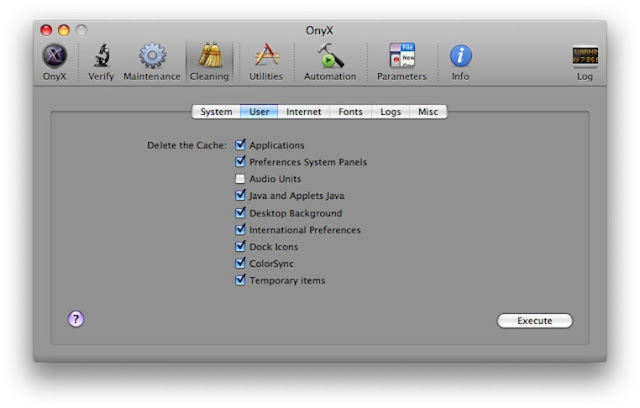Click the "Delete the Cache:" label
Screen dimensions: 640x408
coord(187,146)
